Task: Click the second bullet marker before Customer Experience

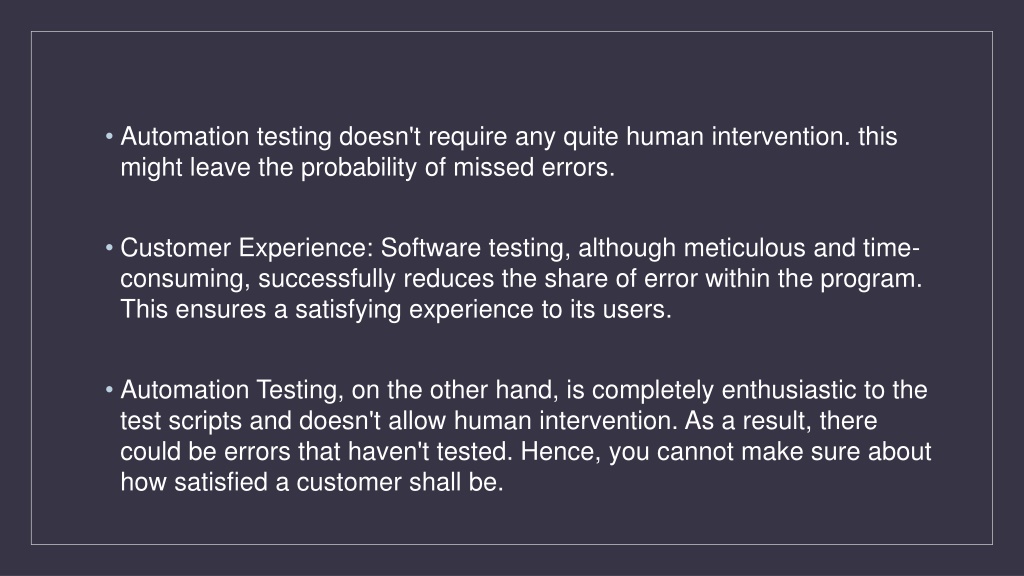Action: point(109,248)
